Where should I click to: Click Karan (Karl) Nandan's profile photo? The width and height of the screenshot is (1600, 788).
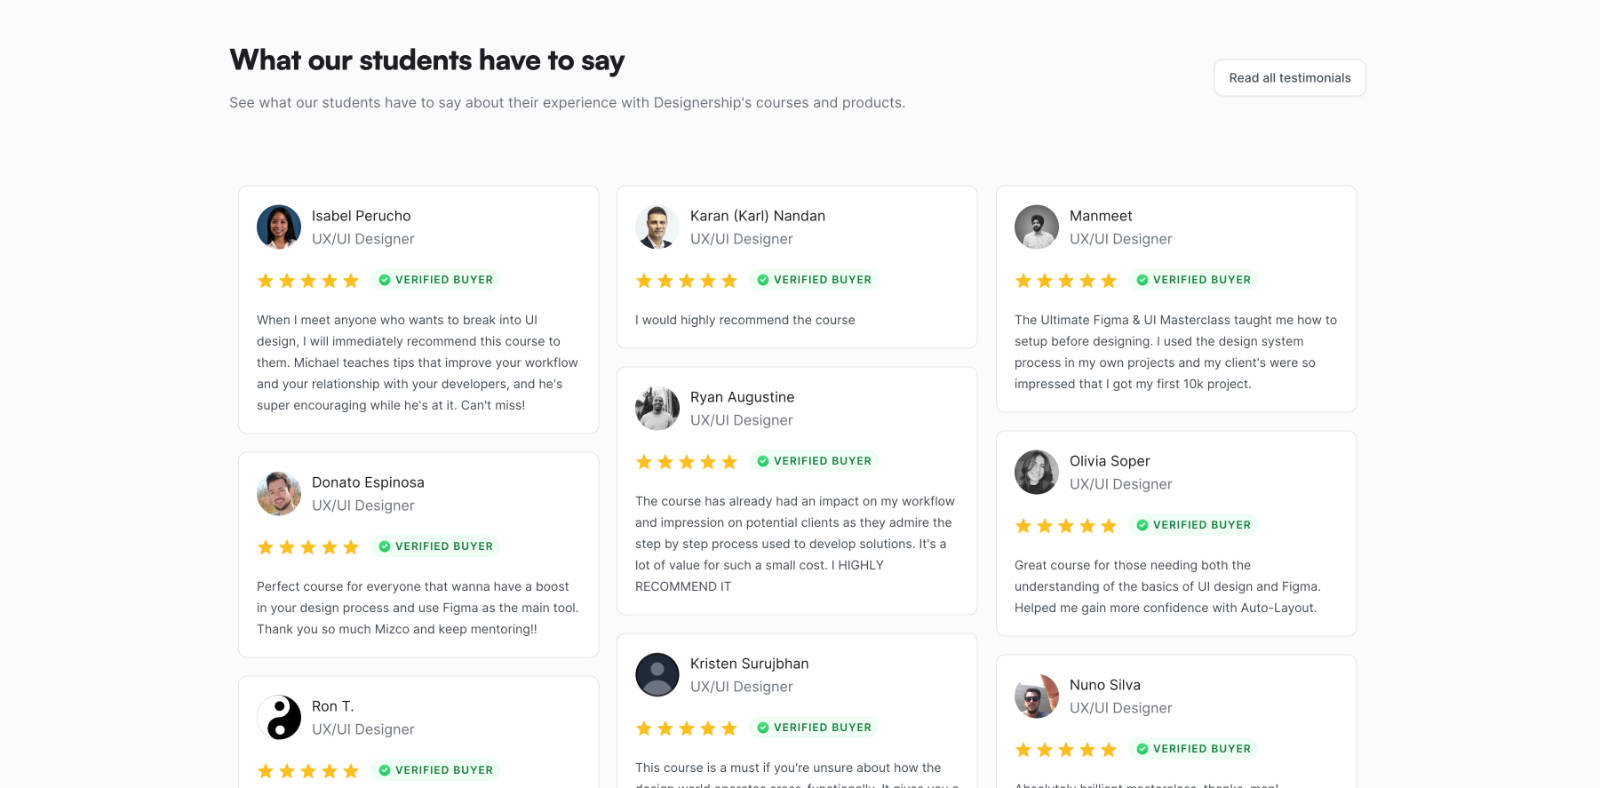pos(657,227)
